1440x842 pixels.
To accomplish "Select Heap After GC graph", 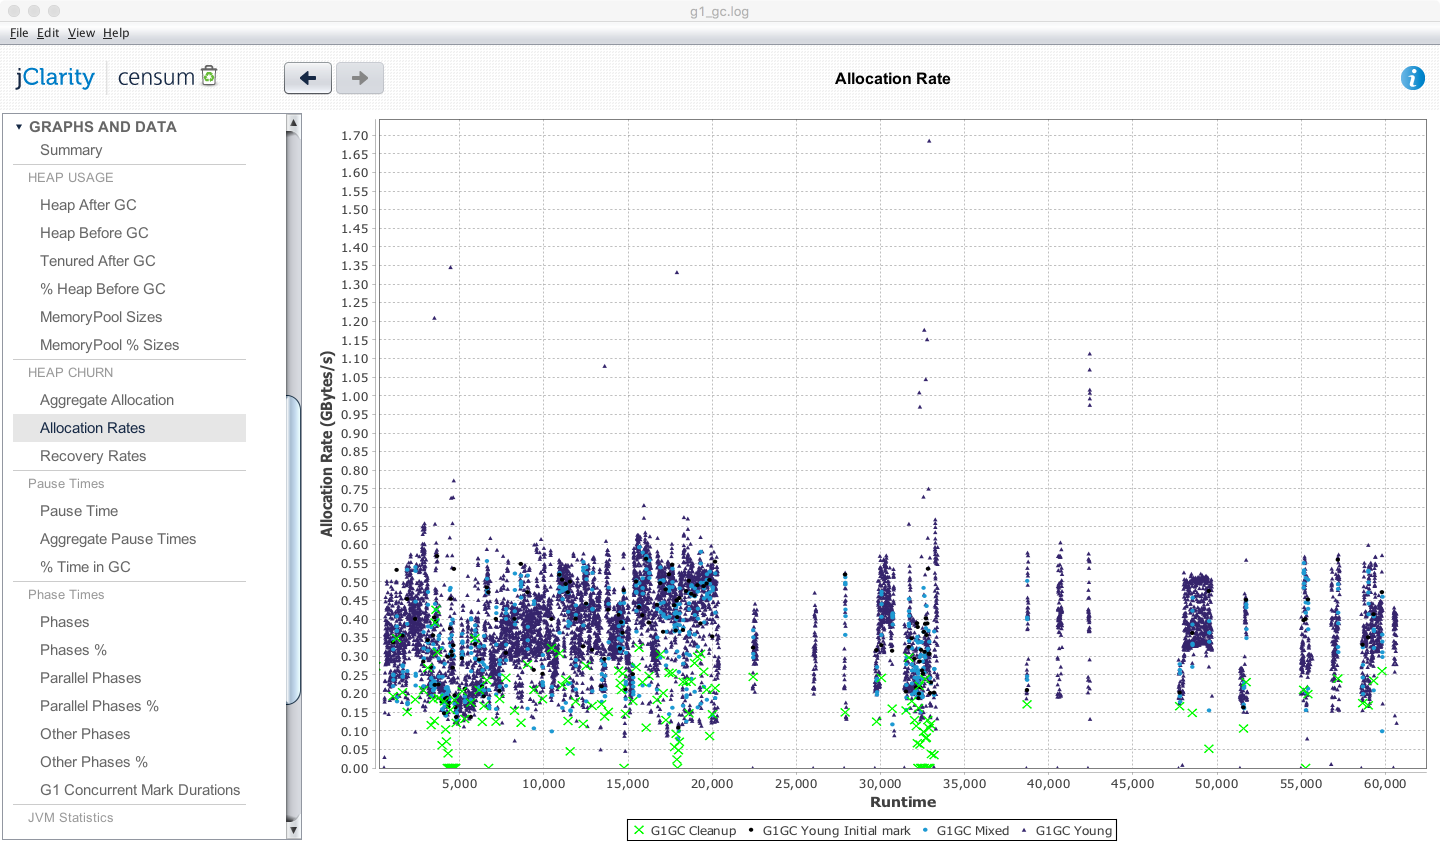I will [88, 205].
